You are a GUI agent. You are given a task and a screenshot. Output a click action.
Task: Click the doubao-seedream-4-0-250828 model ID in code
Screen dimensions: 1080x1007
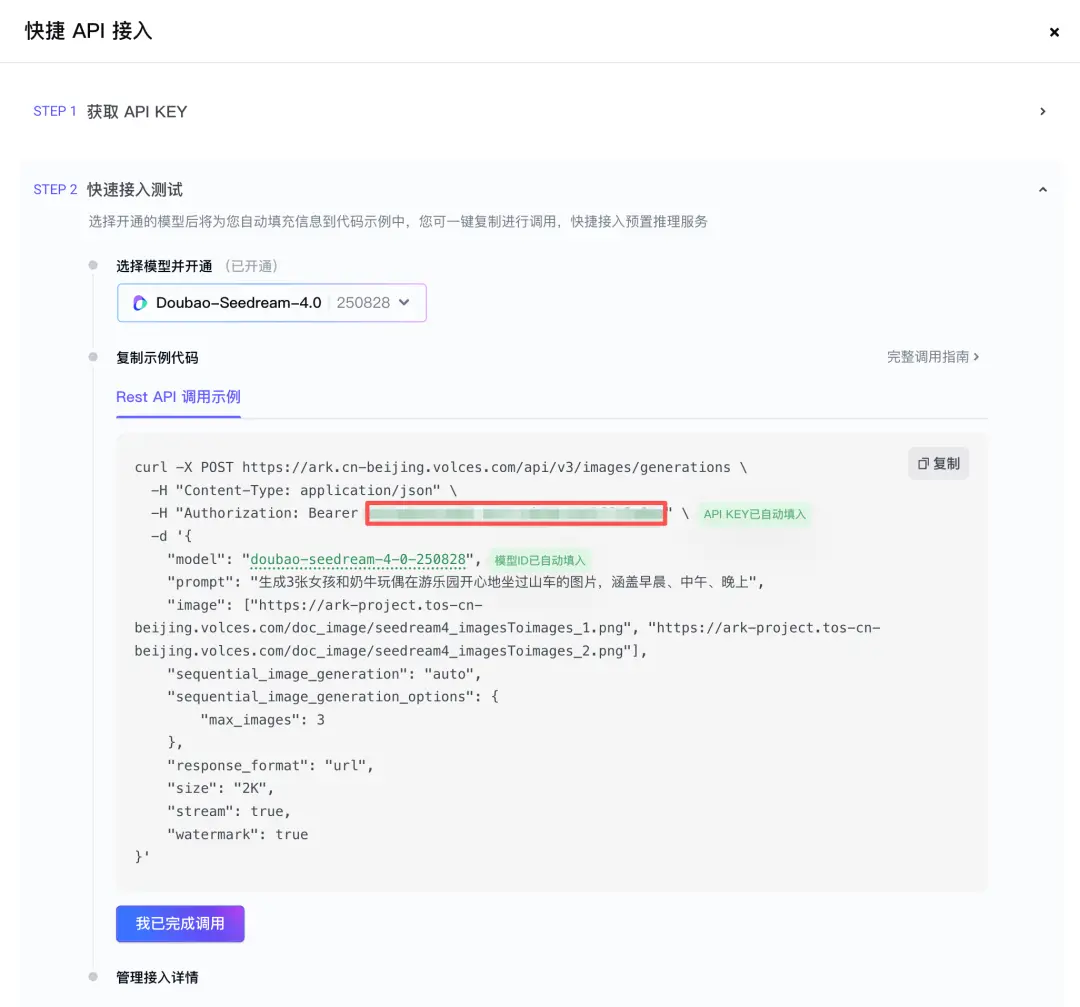358,559
